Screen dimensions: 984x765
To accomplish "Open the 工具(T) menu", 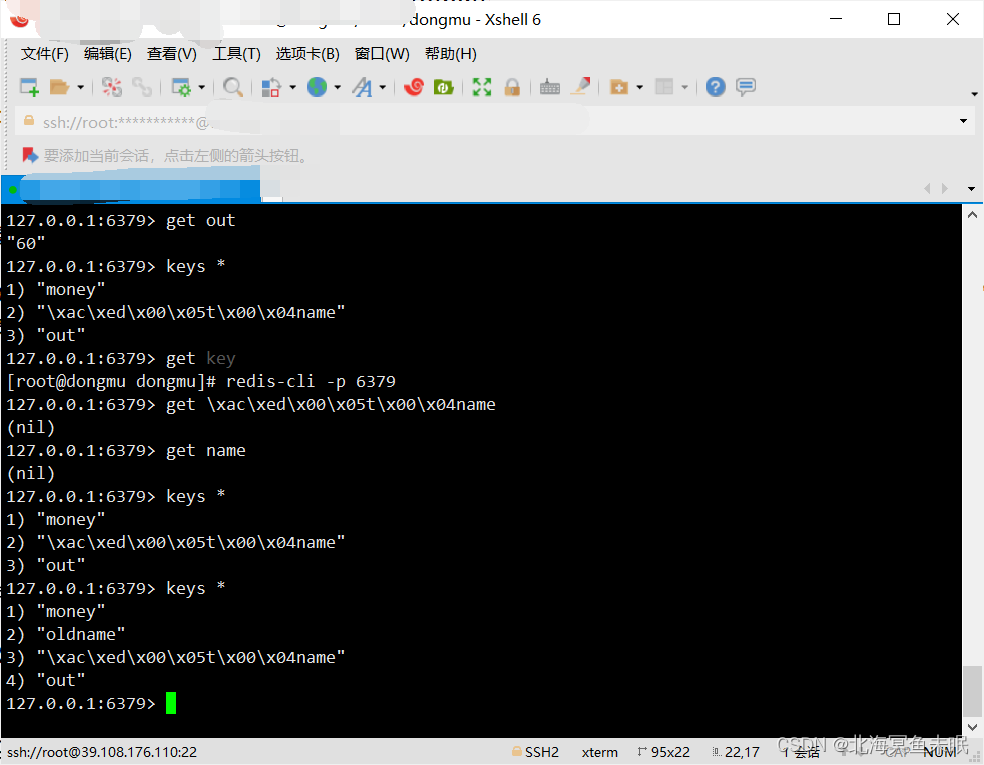I will pyautogui.click(x=236, y=54).
